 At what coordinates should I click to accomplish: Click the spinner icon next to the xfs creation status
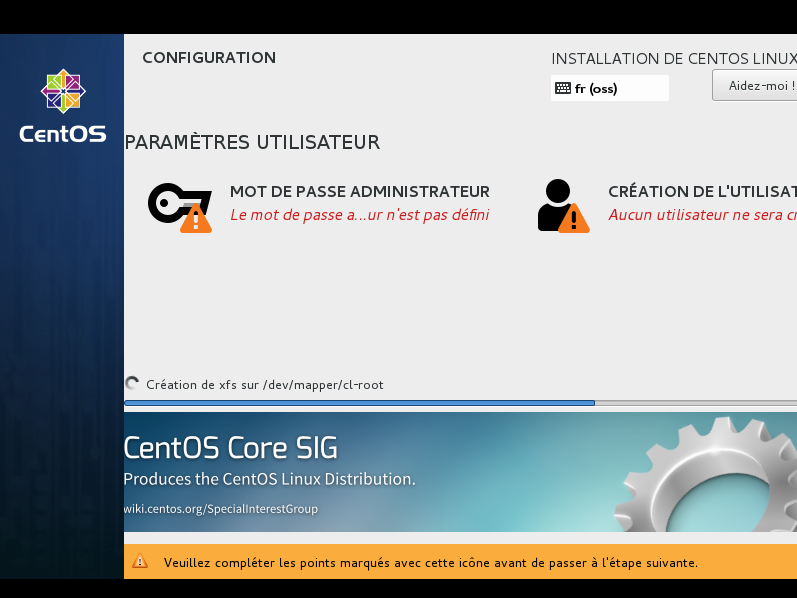click(x=132, y=384)
